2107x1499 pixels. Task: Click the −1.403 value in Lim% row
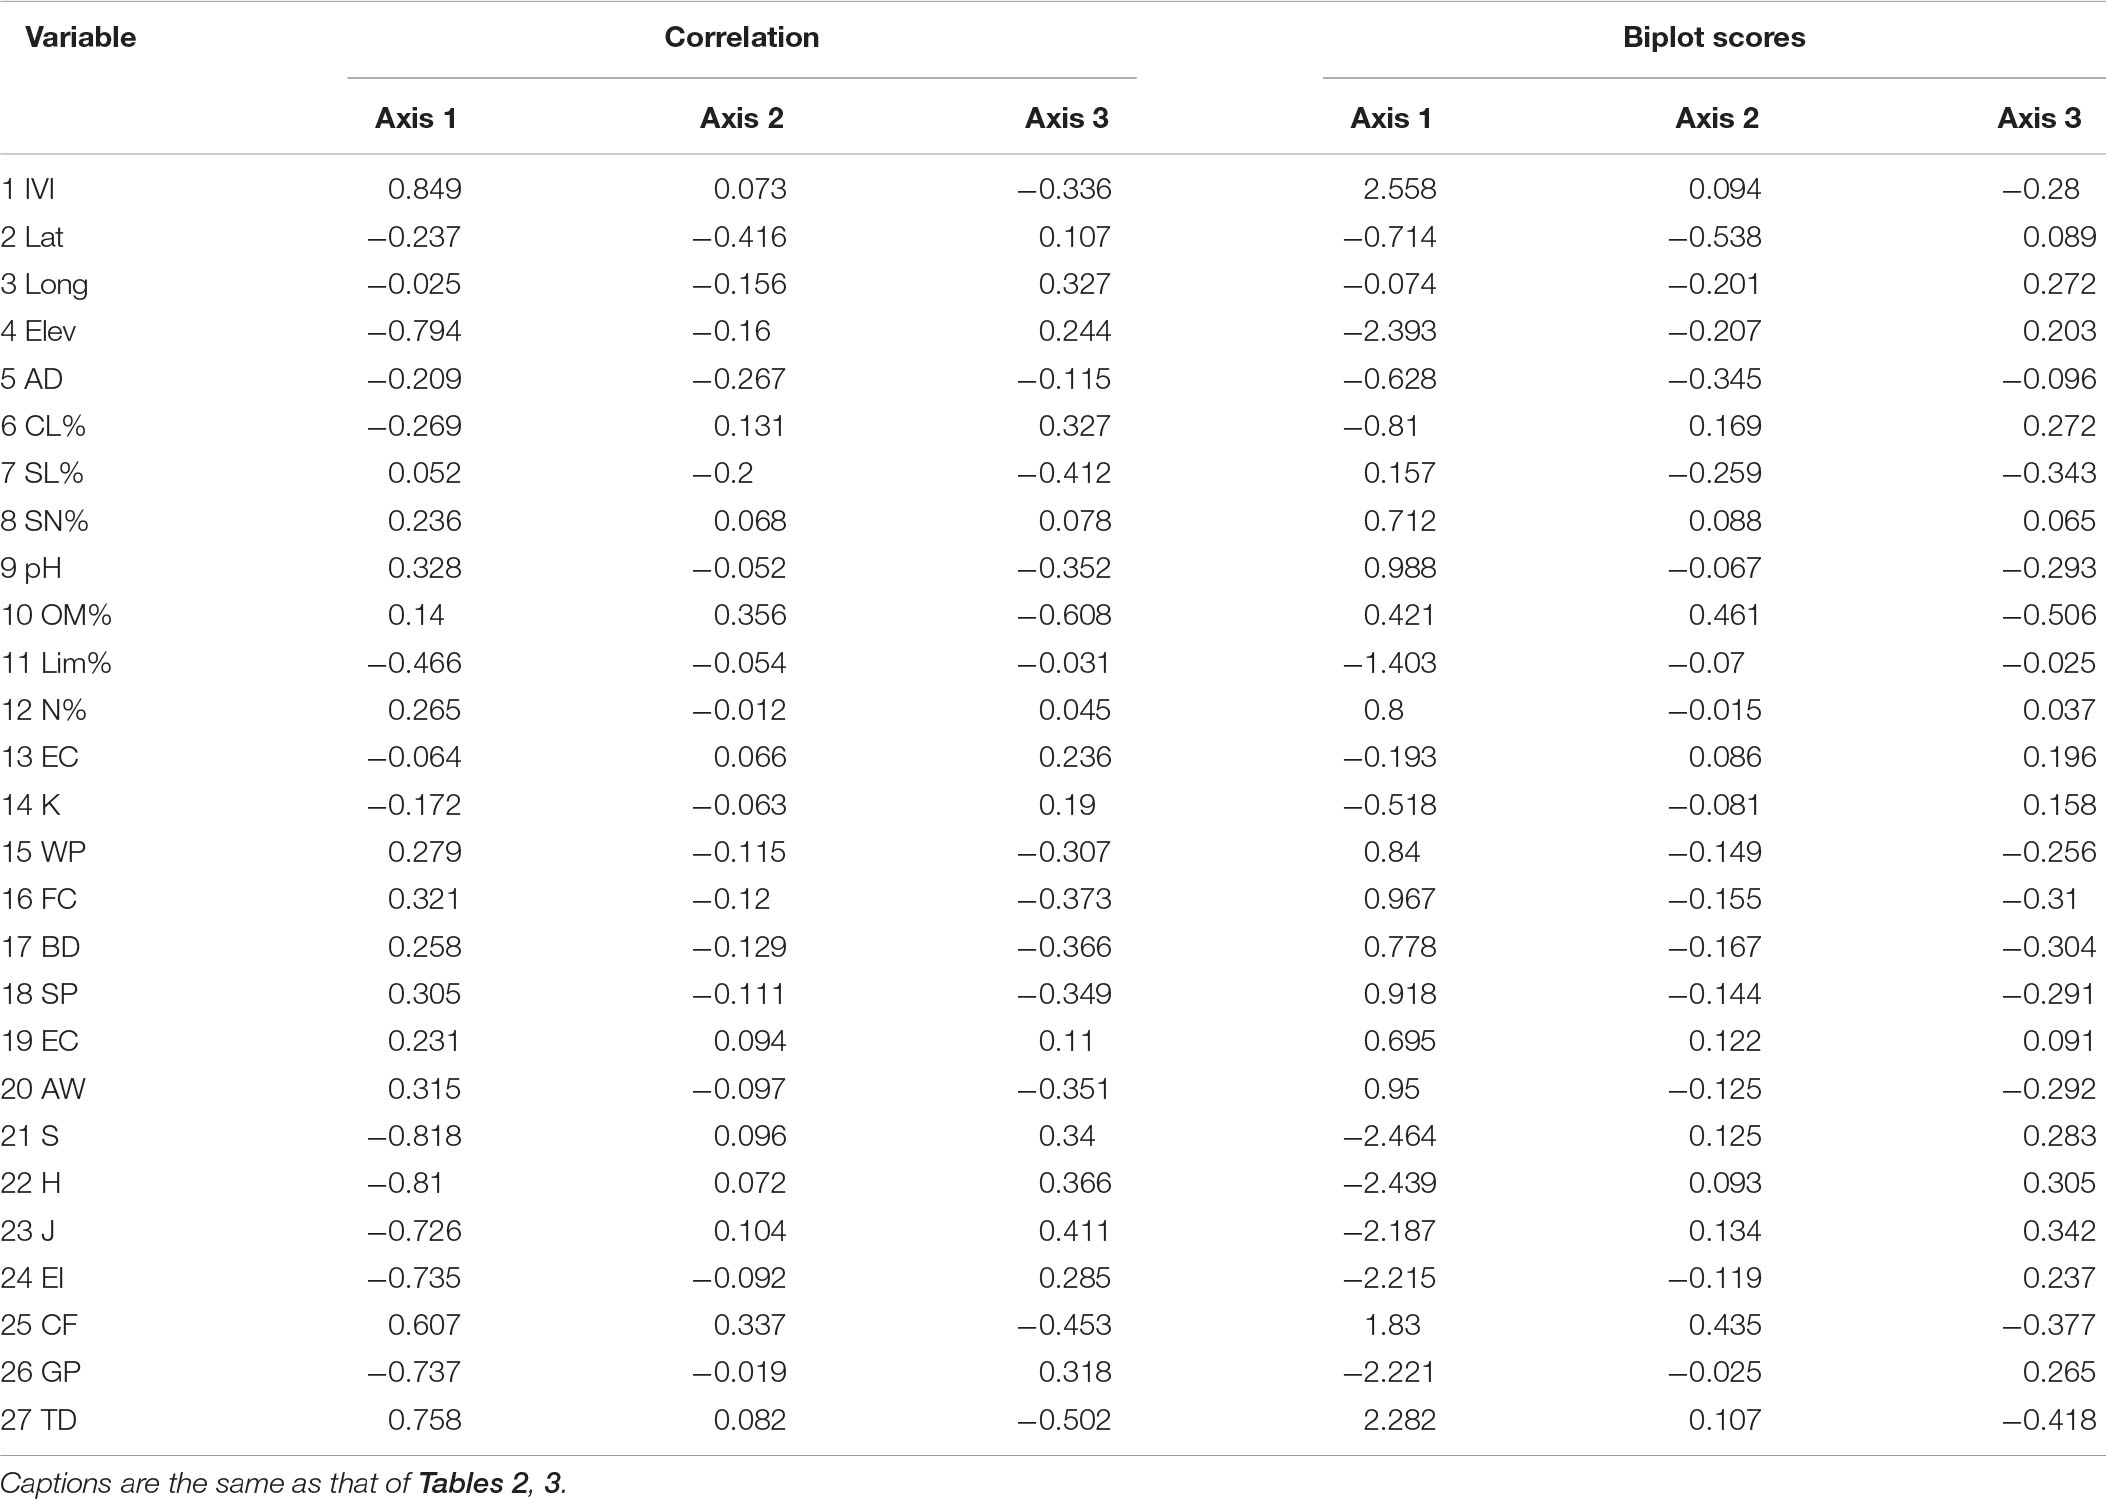[x=1390, y=662]
